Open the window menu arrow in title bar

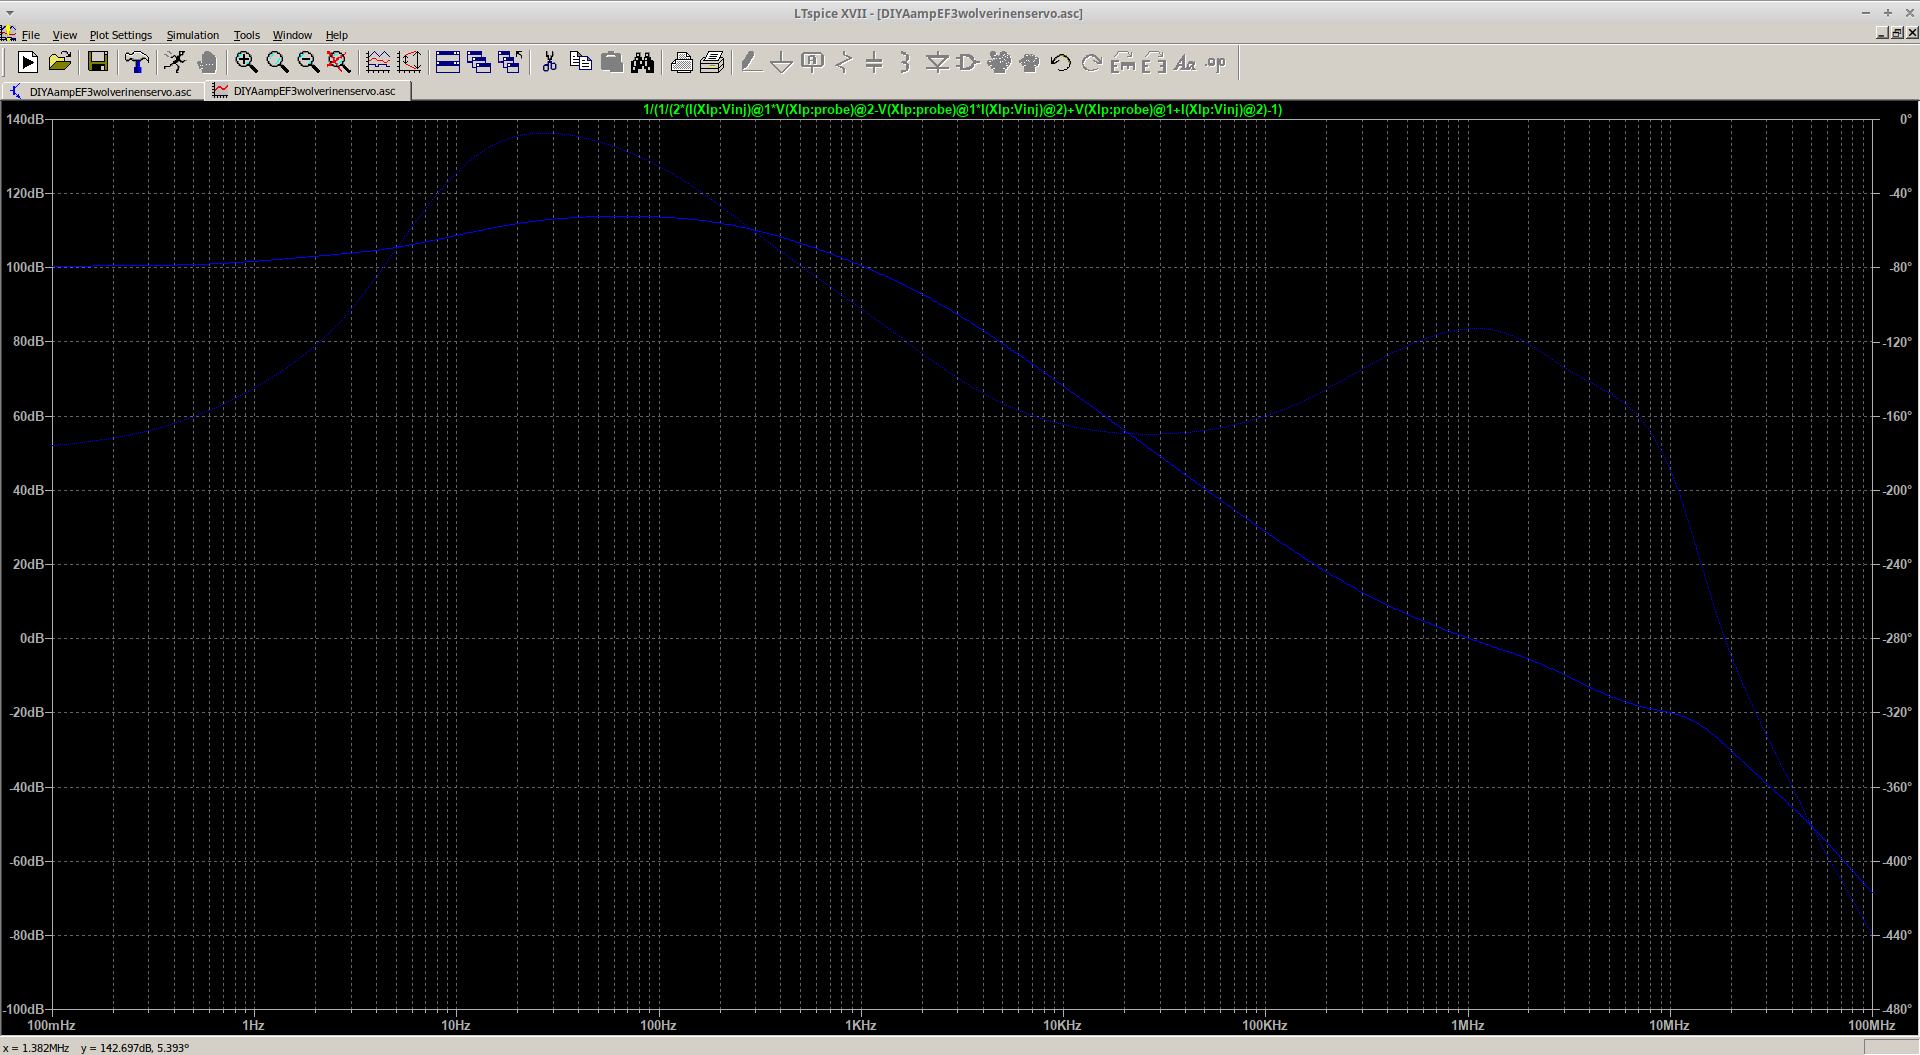coord(9,13)
